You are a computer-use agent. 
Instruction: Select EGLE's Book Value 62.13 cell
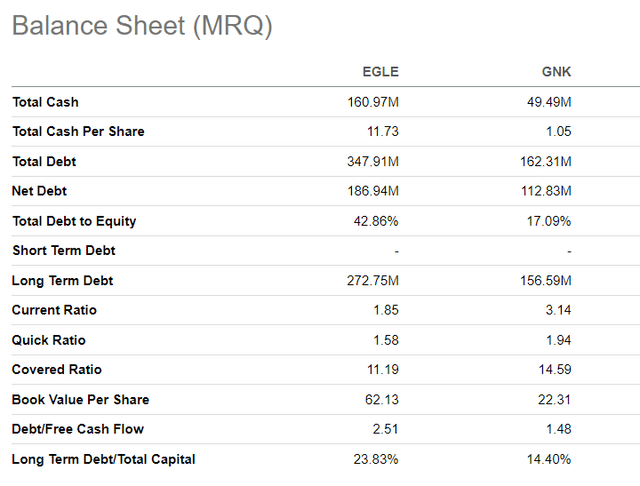[383, 400]
